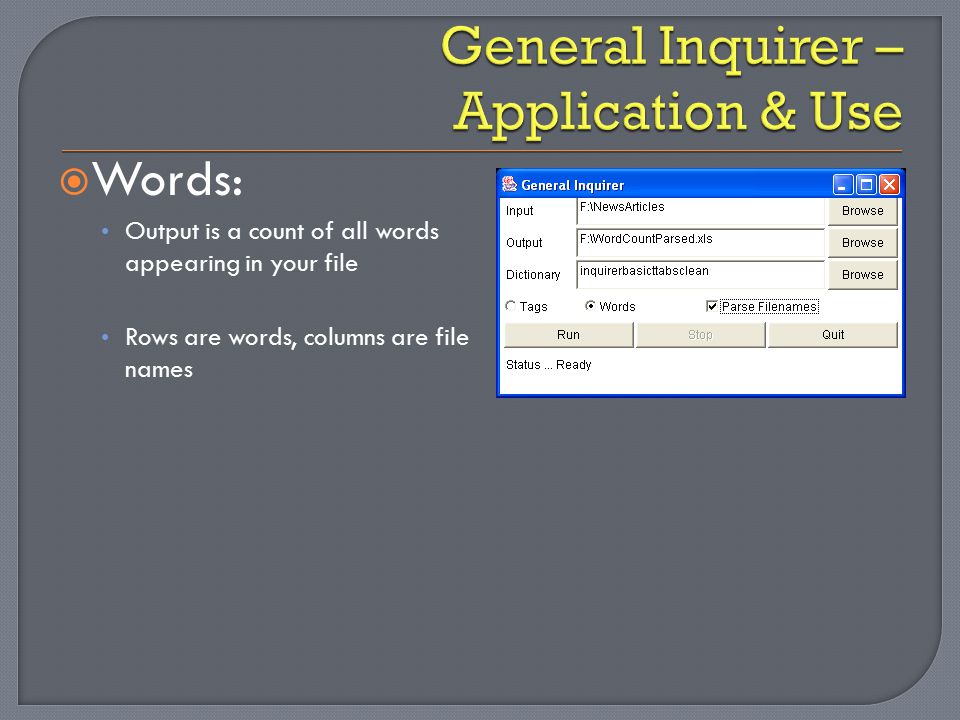Click the "Output" label in the dialog
Screen dimensions: 960x720
(x=524, y=242)
